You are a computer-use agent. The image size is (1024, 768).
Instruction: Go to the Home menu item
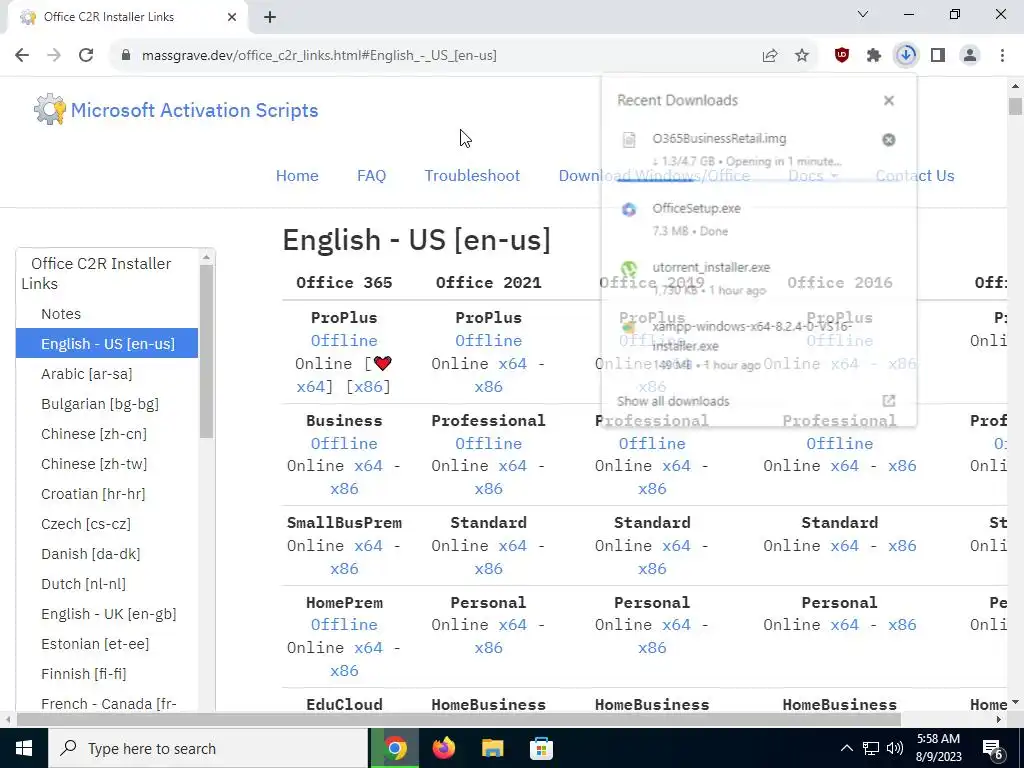pyautogui.click(x=297, y=176)
